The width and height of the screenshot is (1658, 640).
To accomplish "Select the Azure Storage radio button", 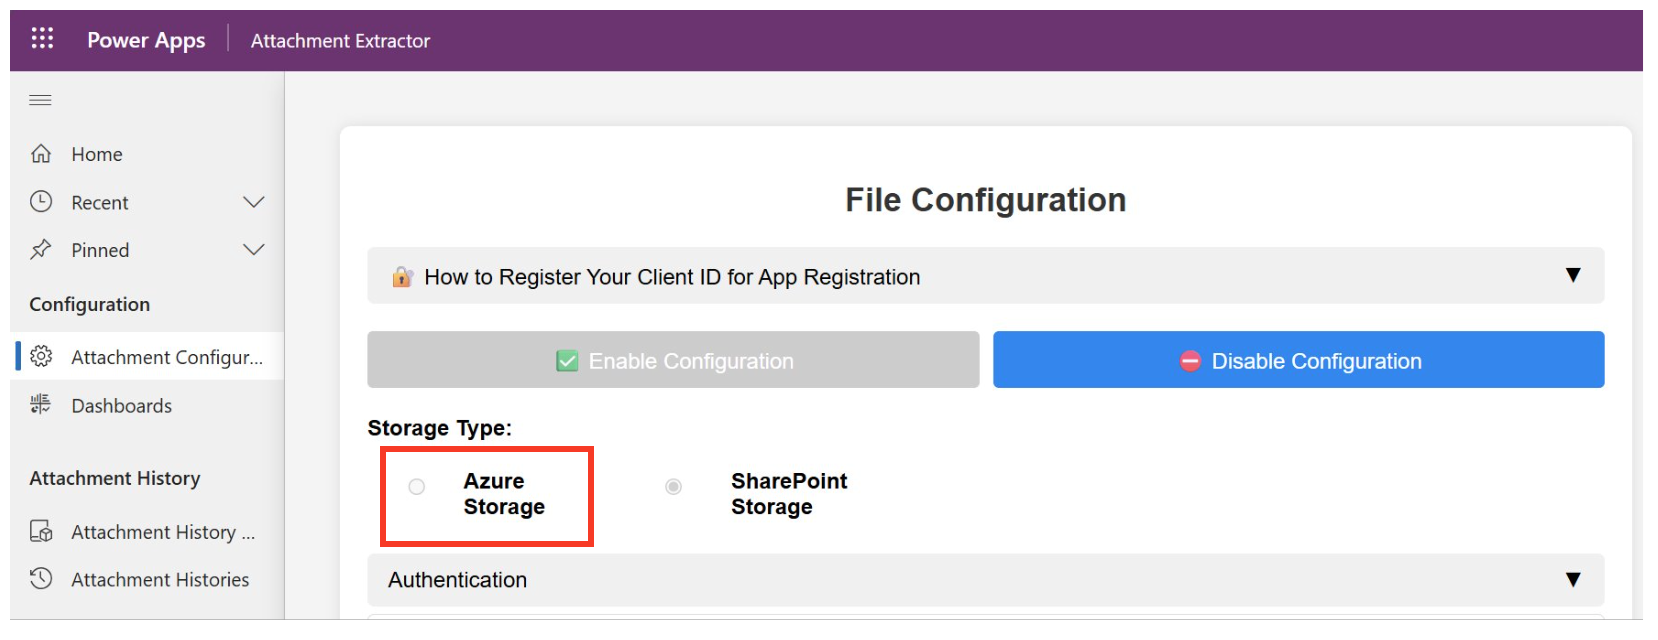I will coord(417,487).
